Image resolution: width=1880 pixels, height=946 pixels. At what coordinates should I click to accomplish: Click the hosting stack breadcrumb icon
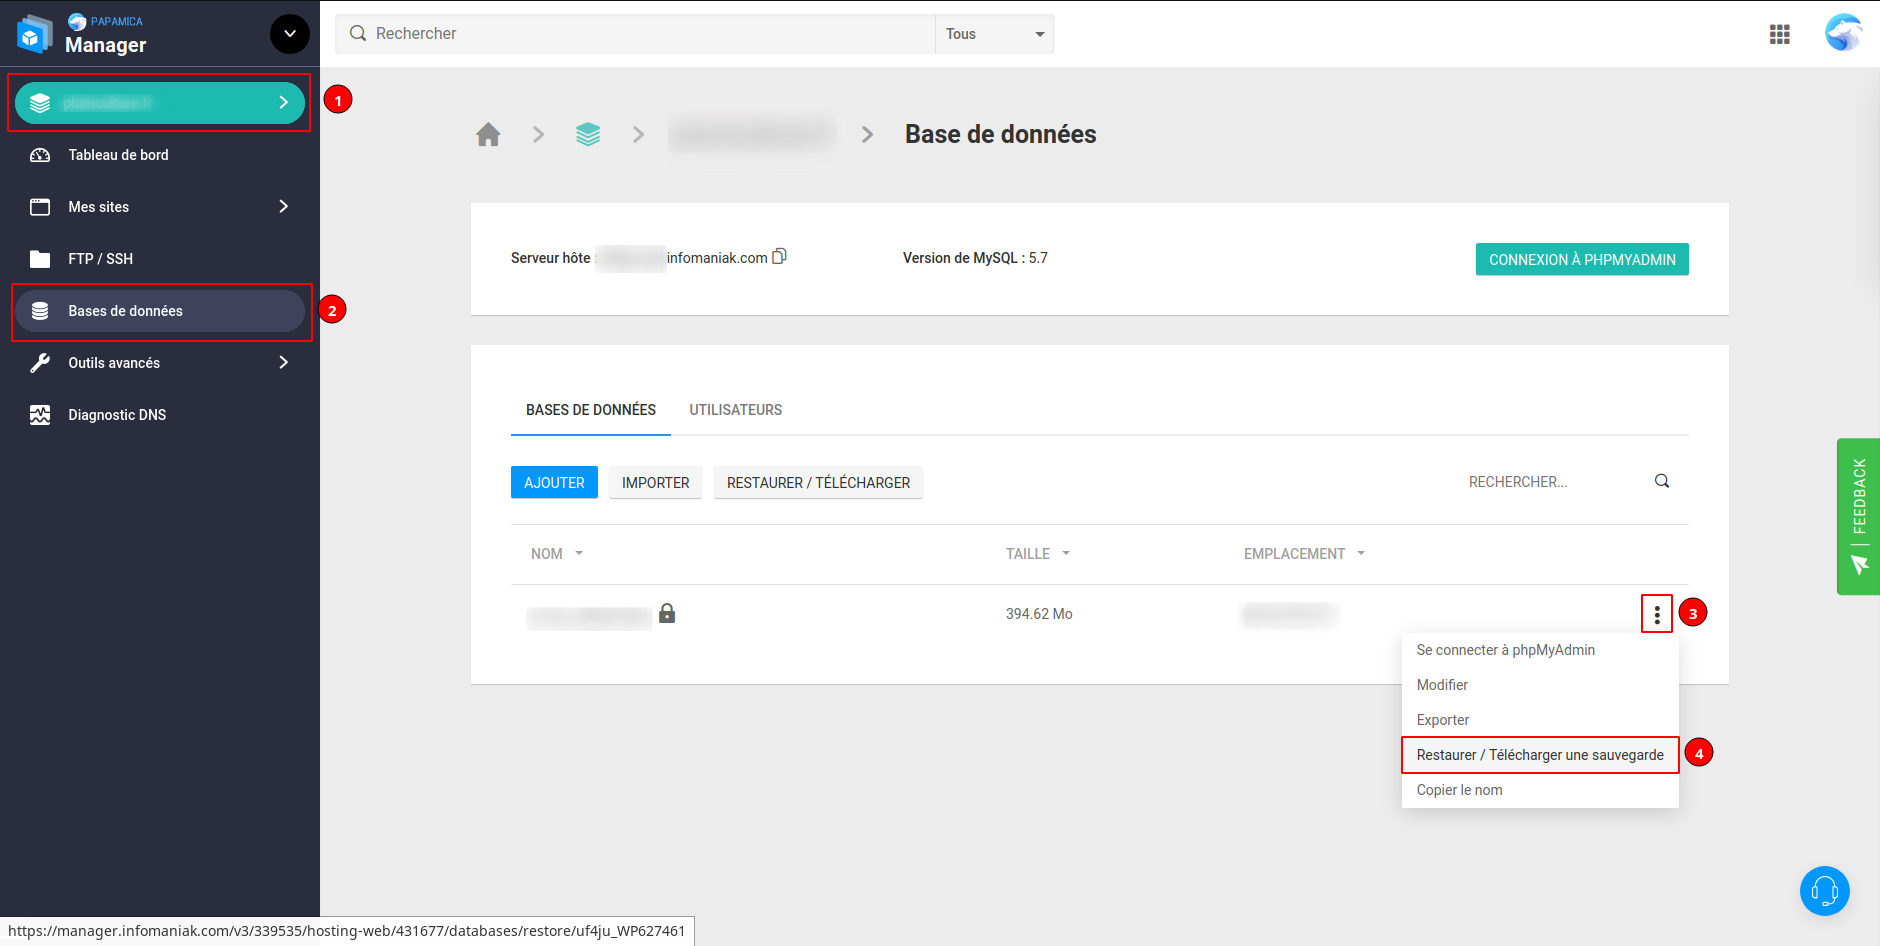click(x=588, y=135)
